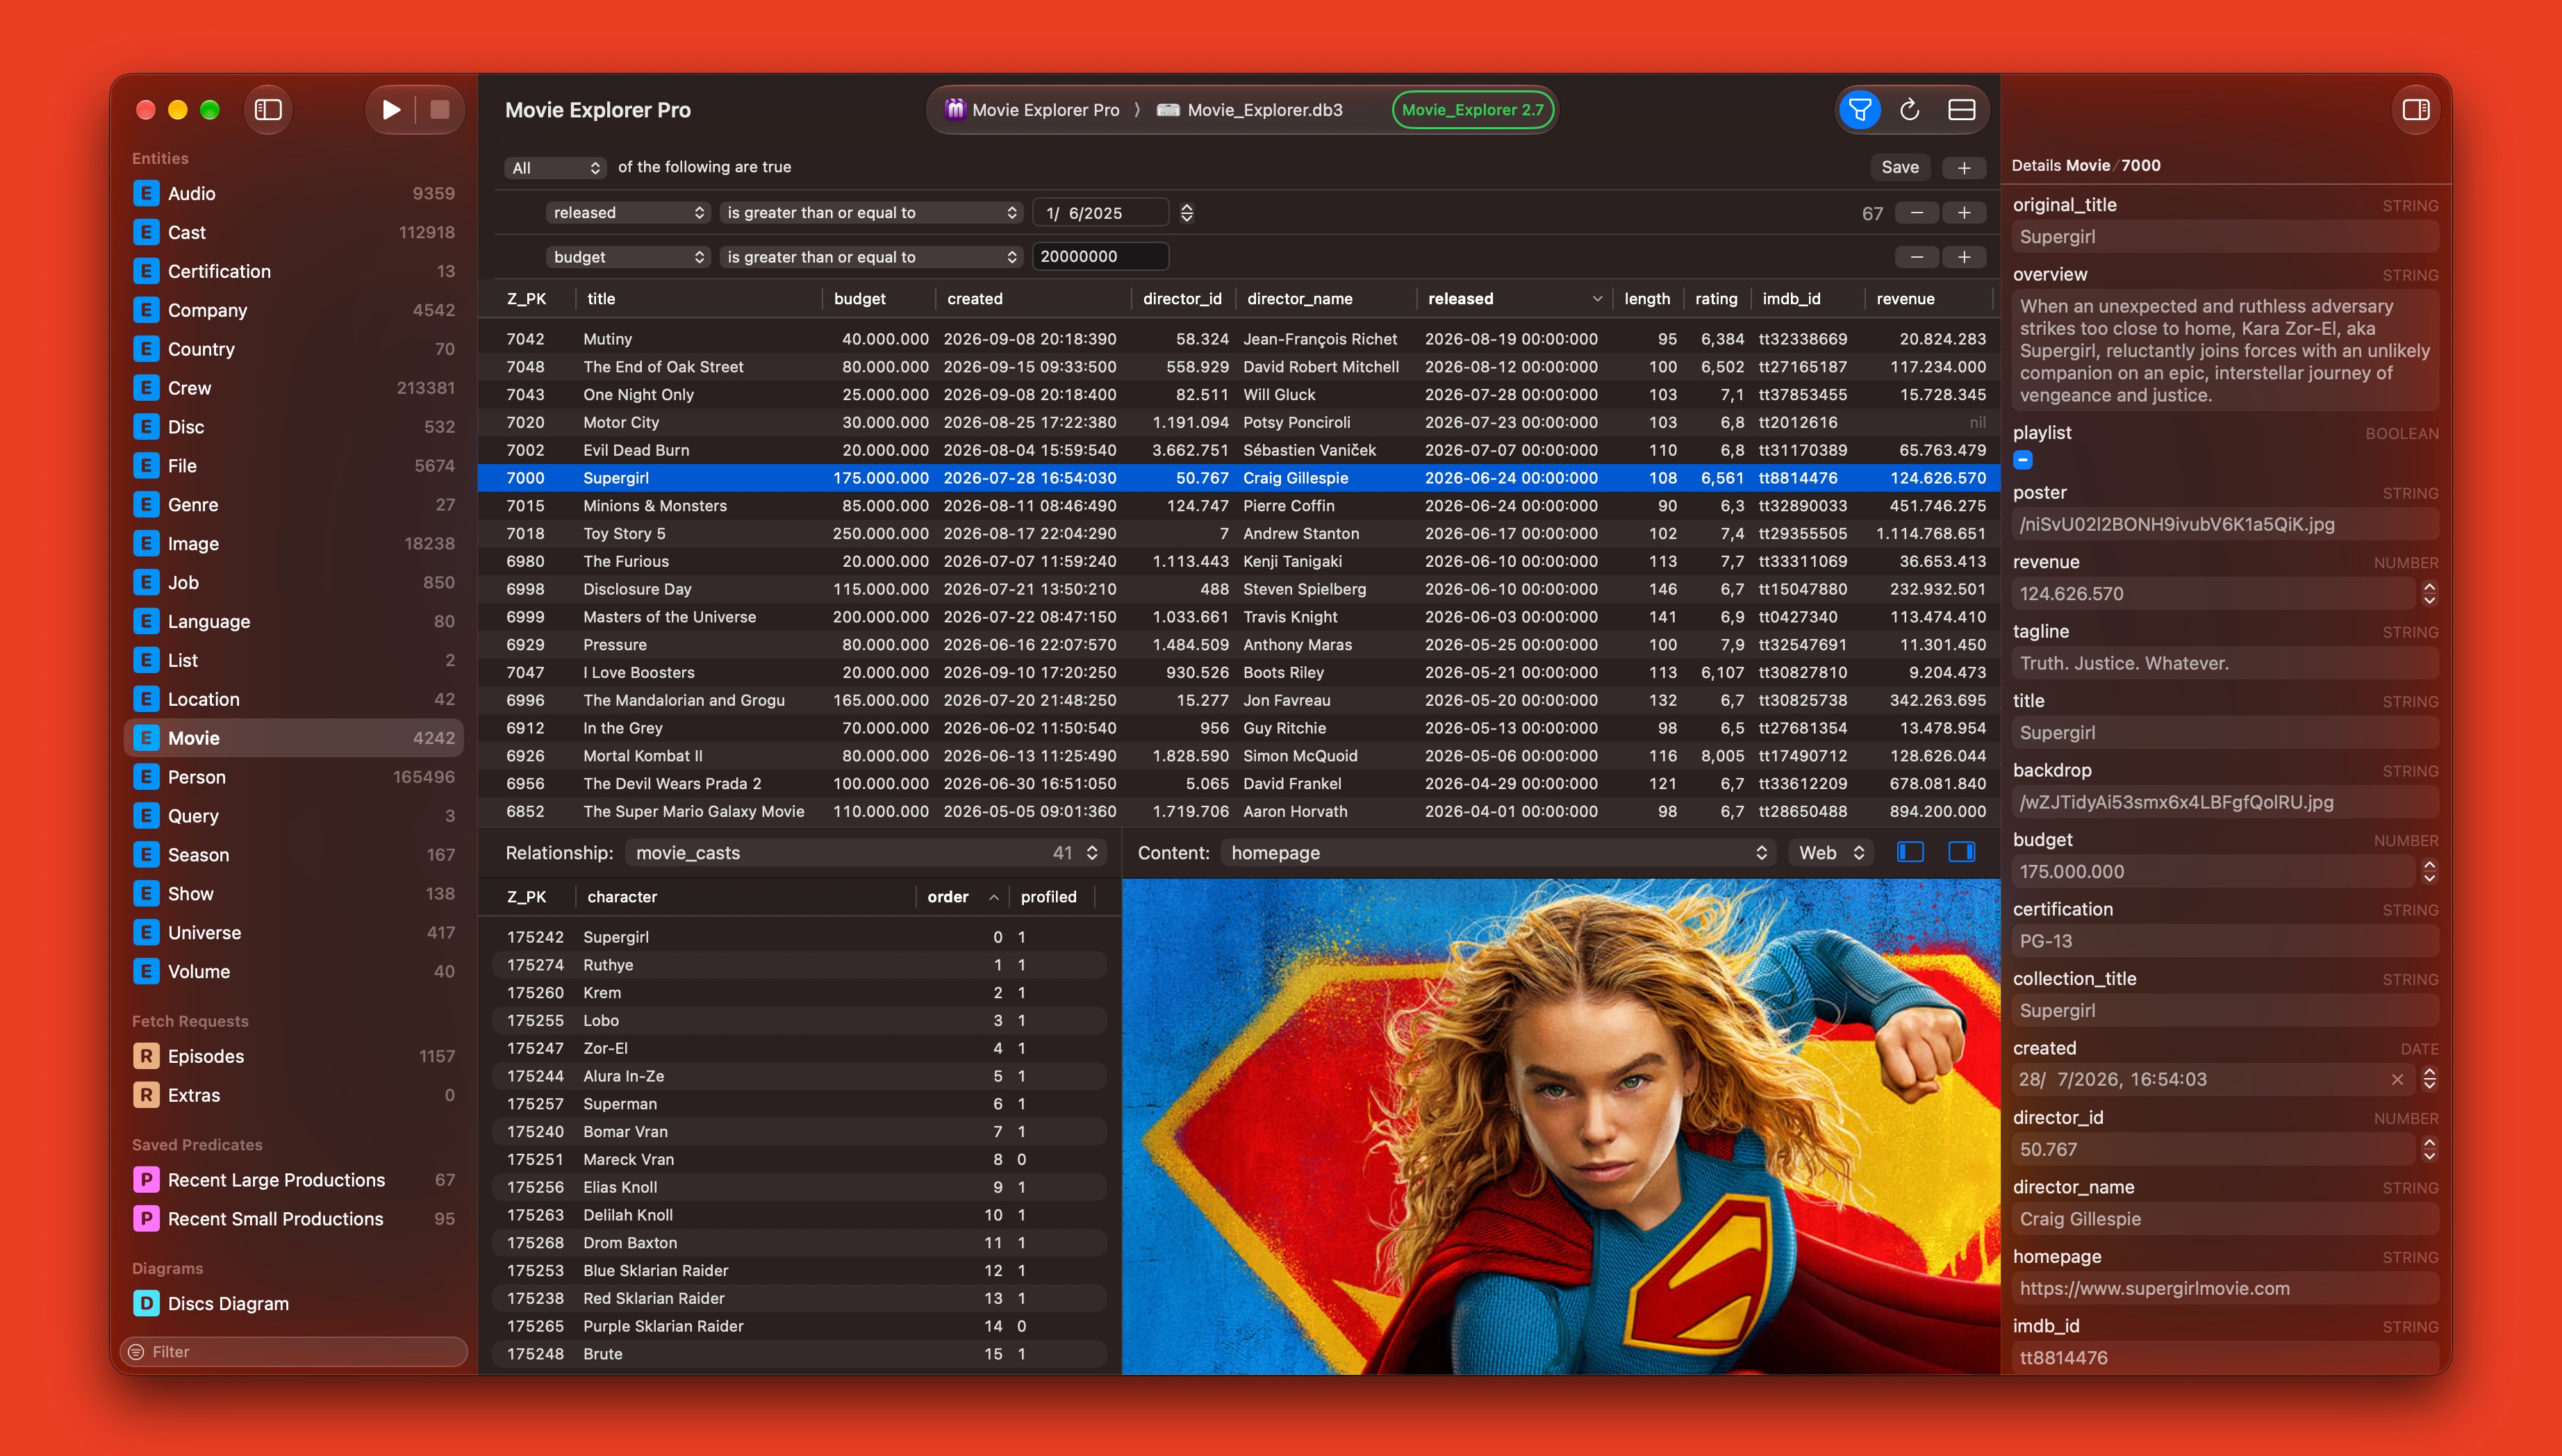Open the homepage content dropdown
Viewport: 2562px width, 1456px height.
pos(1498,853)
